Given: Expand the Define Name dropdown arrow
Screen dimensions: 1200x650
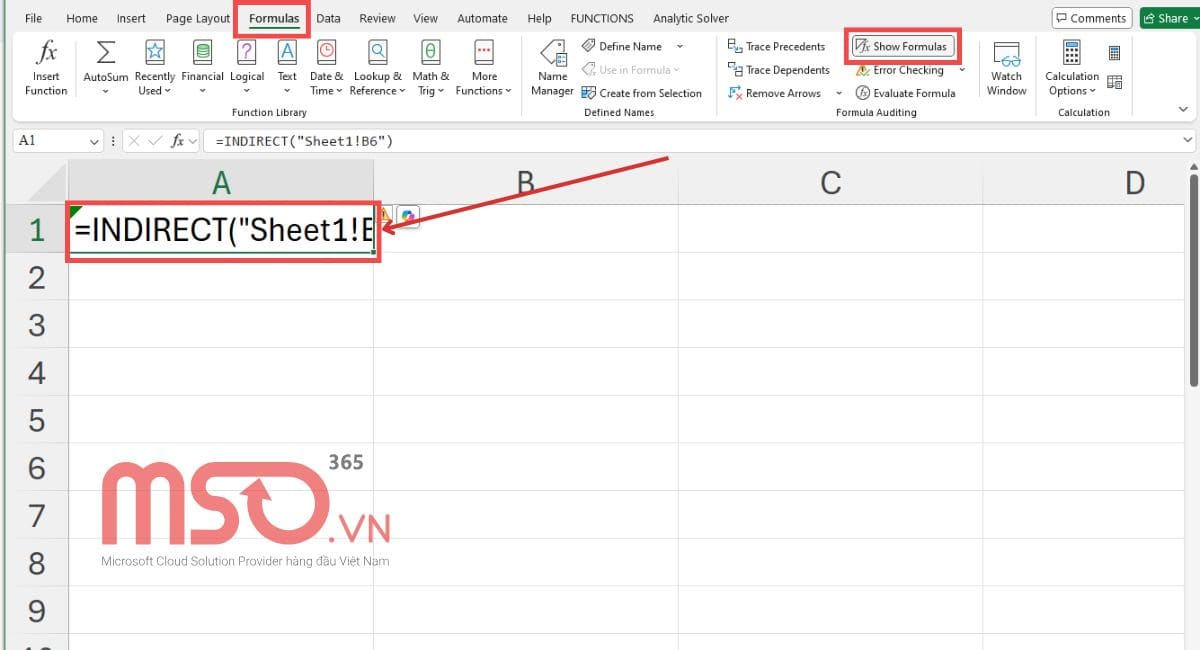Looking at the screenshot, I should click(680, 46).
